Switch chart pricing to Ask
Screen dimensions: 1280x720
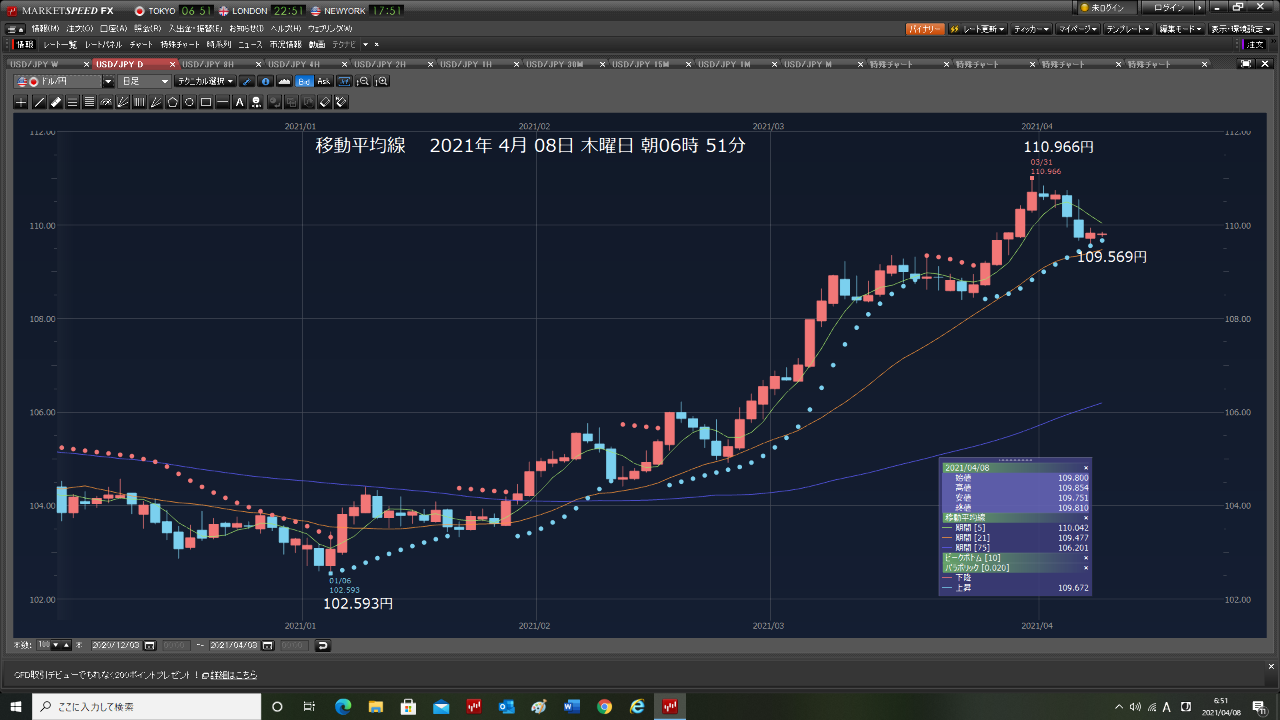pos(323,81)
